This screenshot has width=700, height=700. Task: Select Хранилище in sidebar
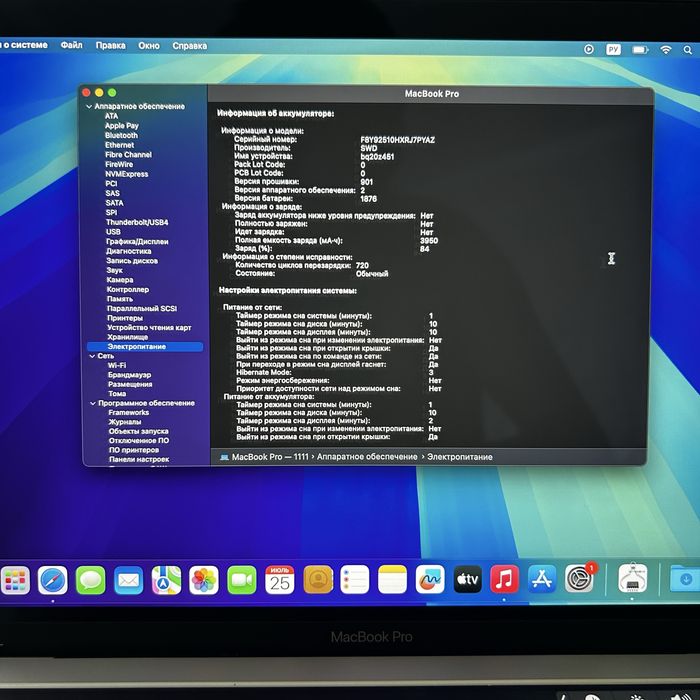(127, 337)
